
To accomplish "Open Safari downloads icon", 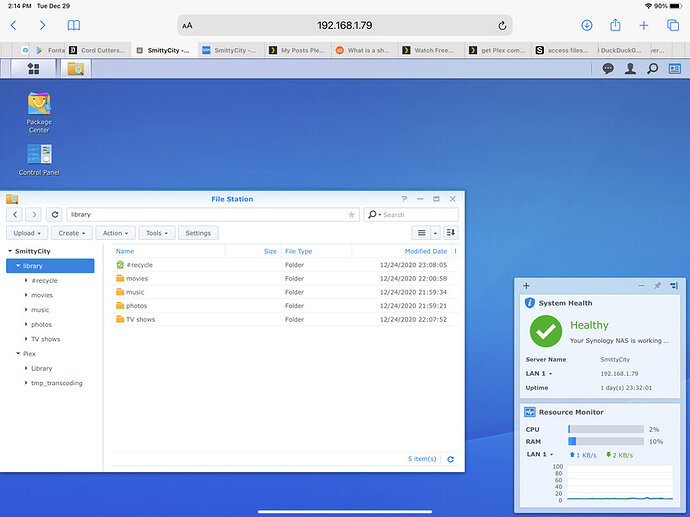I will (587, 25).
